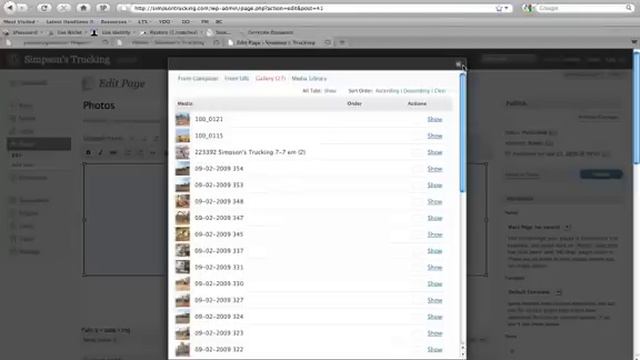Click the thumbnail of 09-02-2009 348
Image resolution: width=640 pixels, height=360 pixels.
click(x=182, y=201)
